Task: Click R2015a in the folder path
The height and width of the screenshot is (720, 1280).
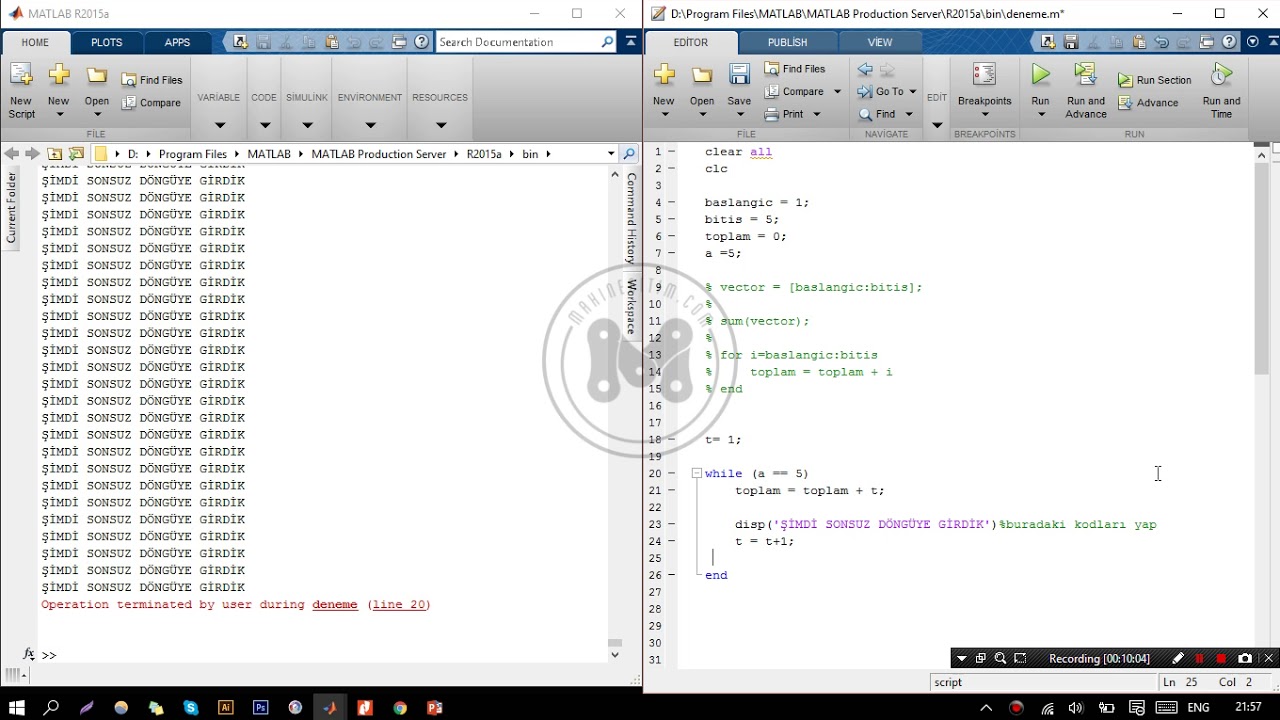Action: (x=483, y=154)
